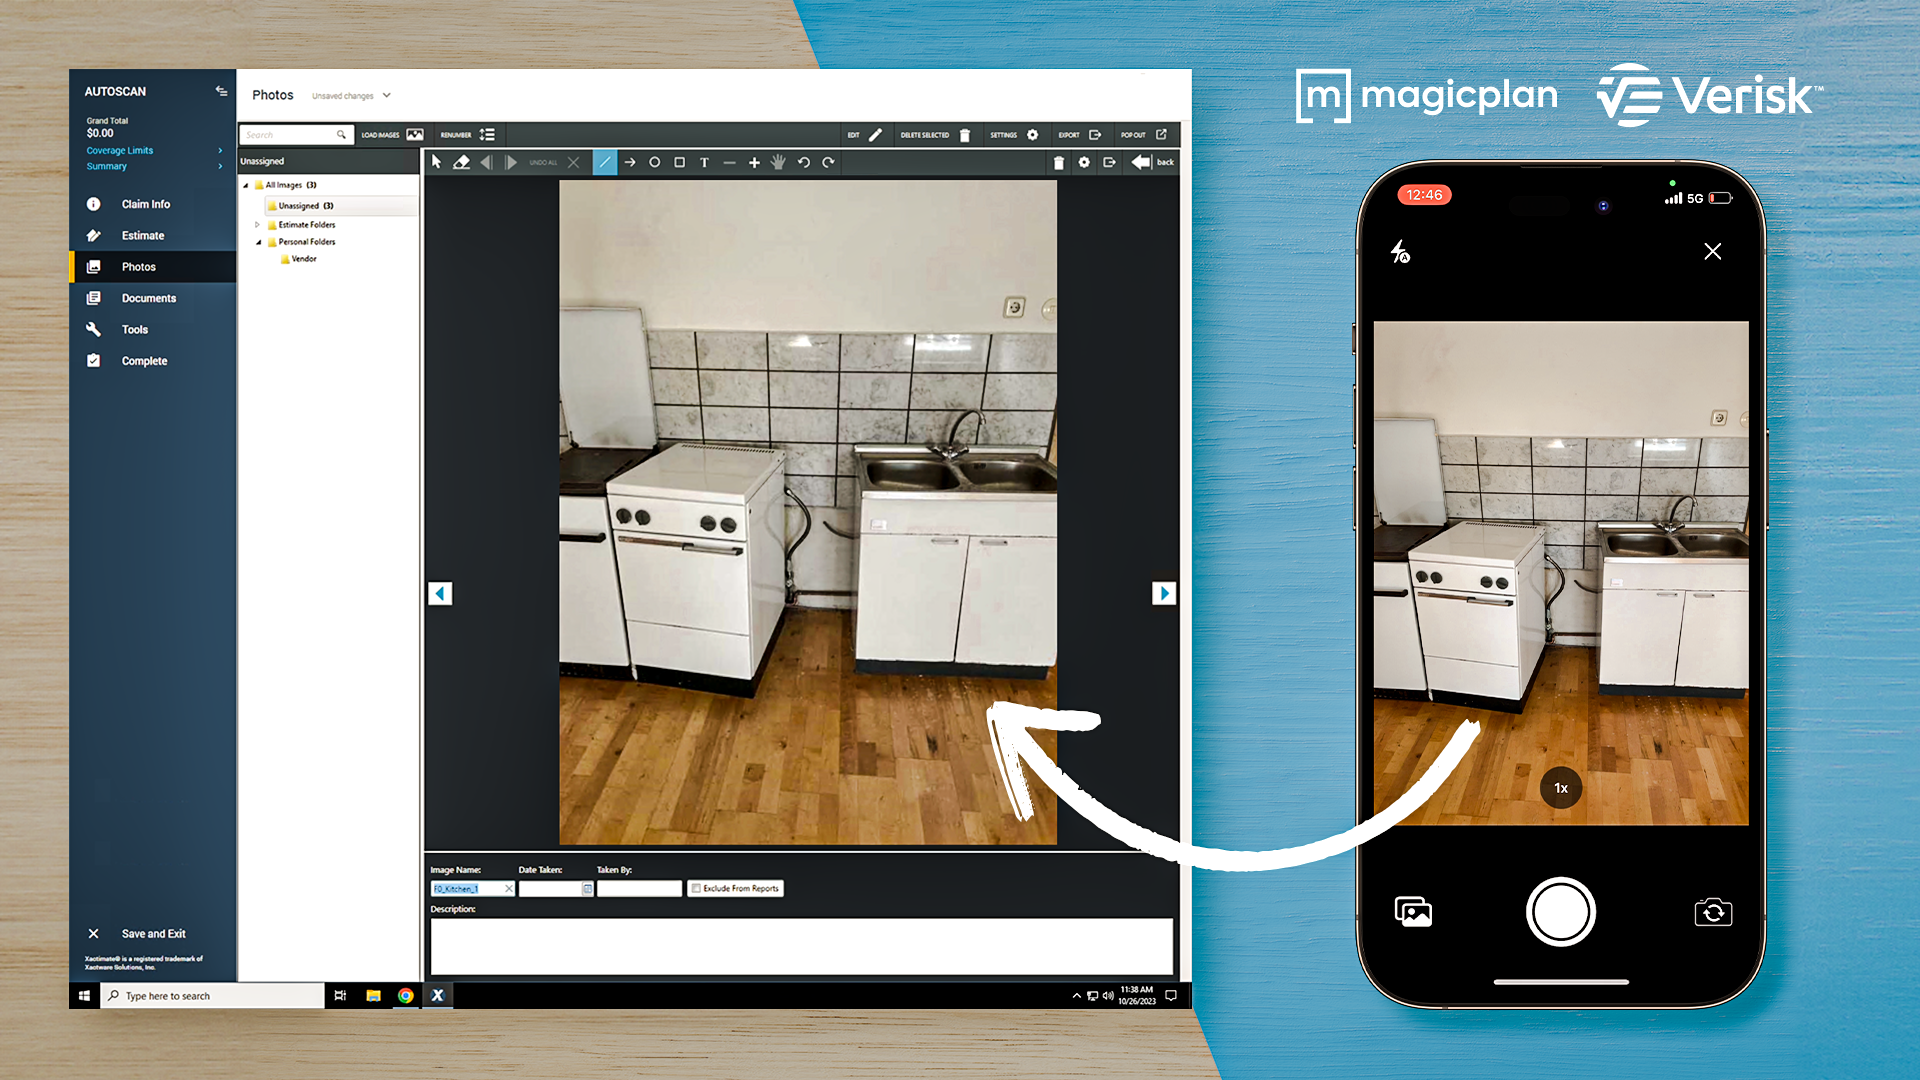Close the phone camera view
This screenshot has width=1920, height=1080.
click(1713, 252)
